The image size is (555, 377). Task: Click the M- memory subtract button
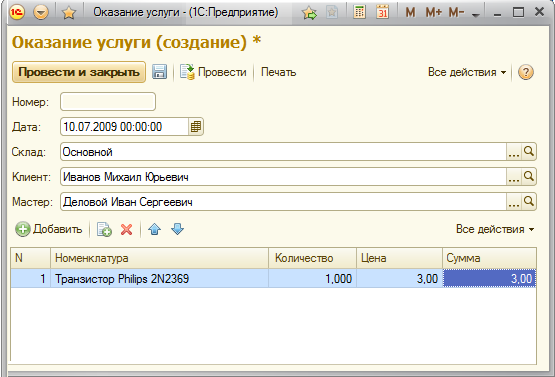point(456,13)
